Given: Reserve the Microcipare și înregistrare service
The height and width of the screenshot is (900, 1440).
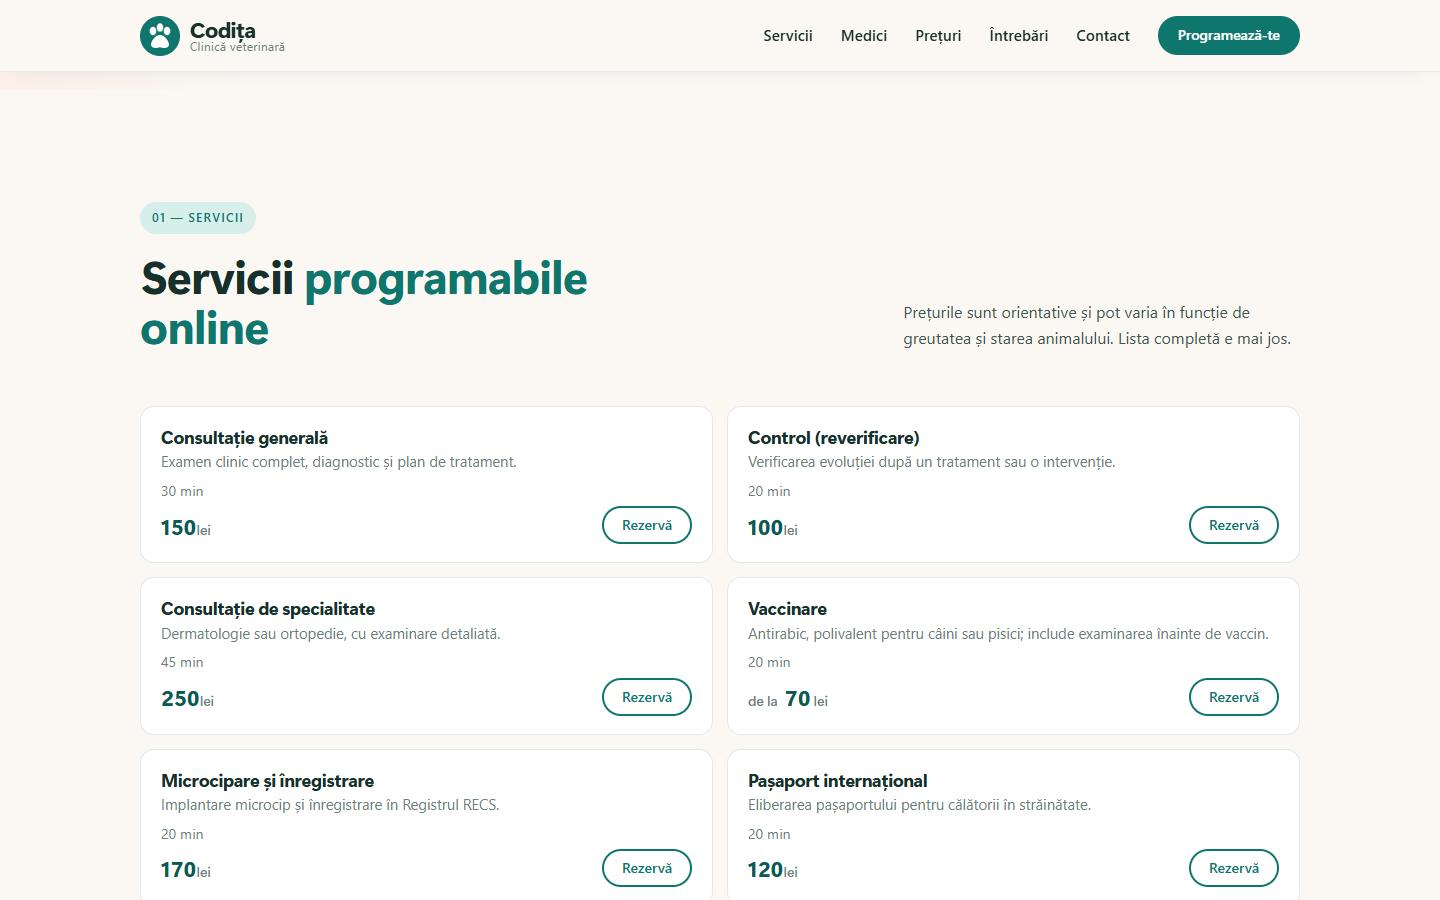Looking at the screenshot, I should (647, 868).
